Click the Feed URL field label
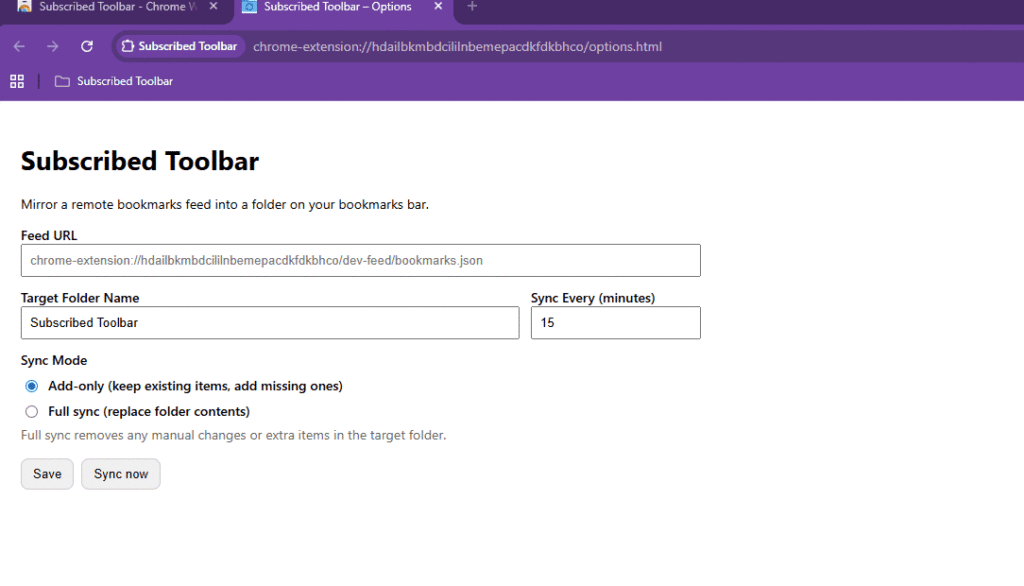Screen dimensions: 1024x586 (49, 236)
